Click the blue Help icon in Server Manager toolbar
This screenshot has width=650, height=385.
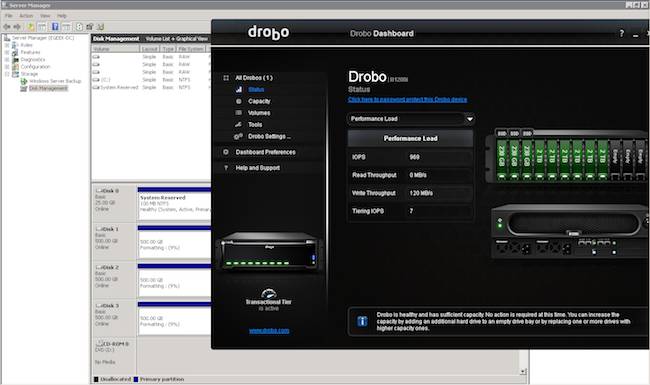[55, 27]
